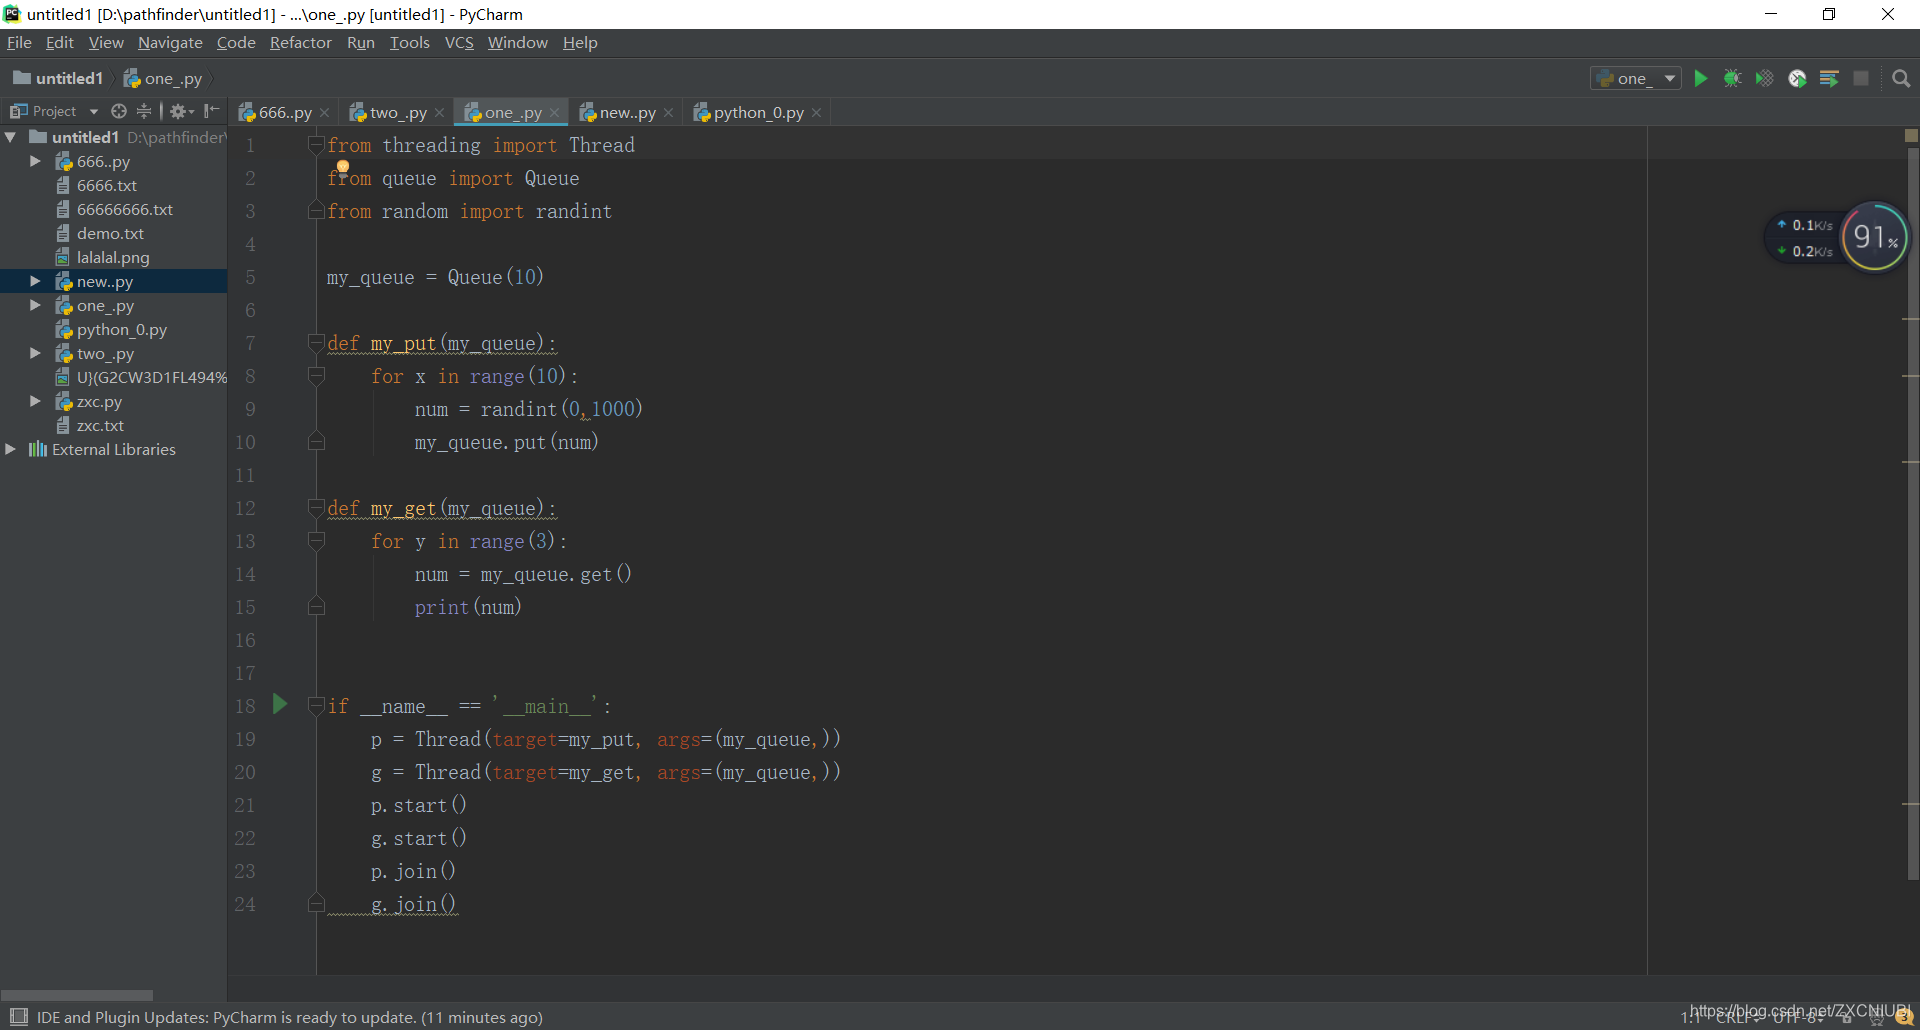Hide the Project tool window
Viewport: 1920px width, 1030px height.
click(212, 111)
